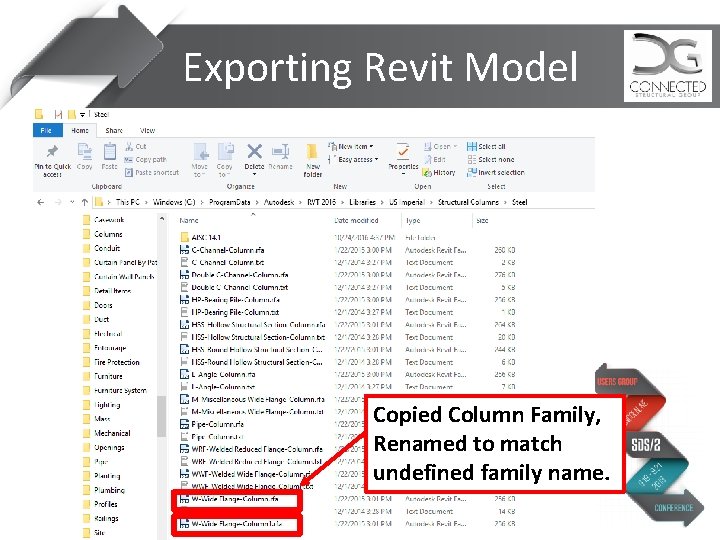This screenshot has height=540, width=720.
Task: Click Structural Columns in address path
Action: point(468,202)
